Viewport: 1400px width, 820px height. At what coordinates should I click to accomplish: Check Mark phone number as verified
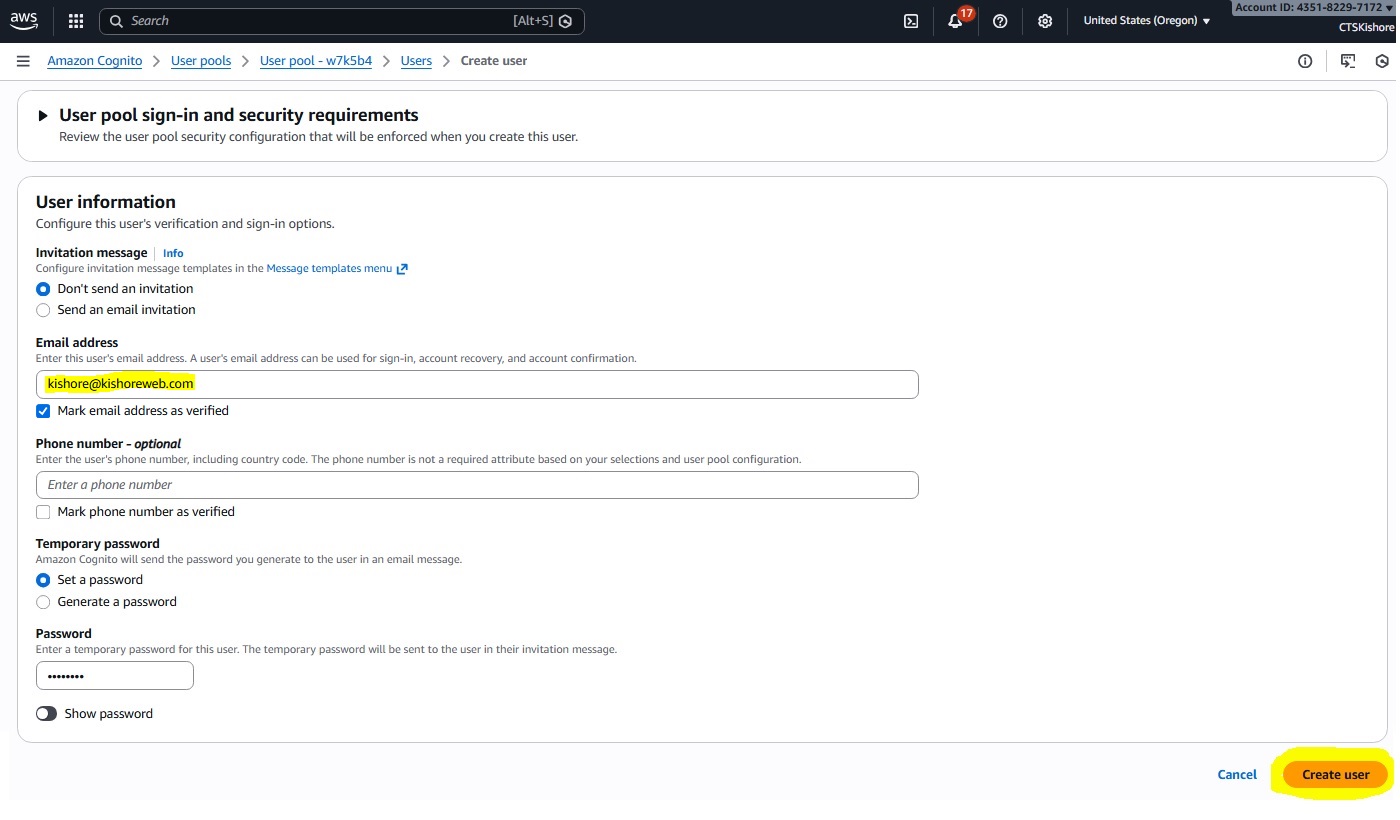point(43,512)
